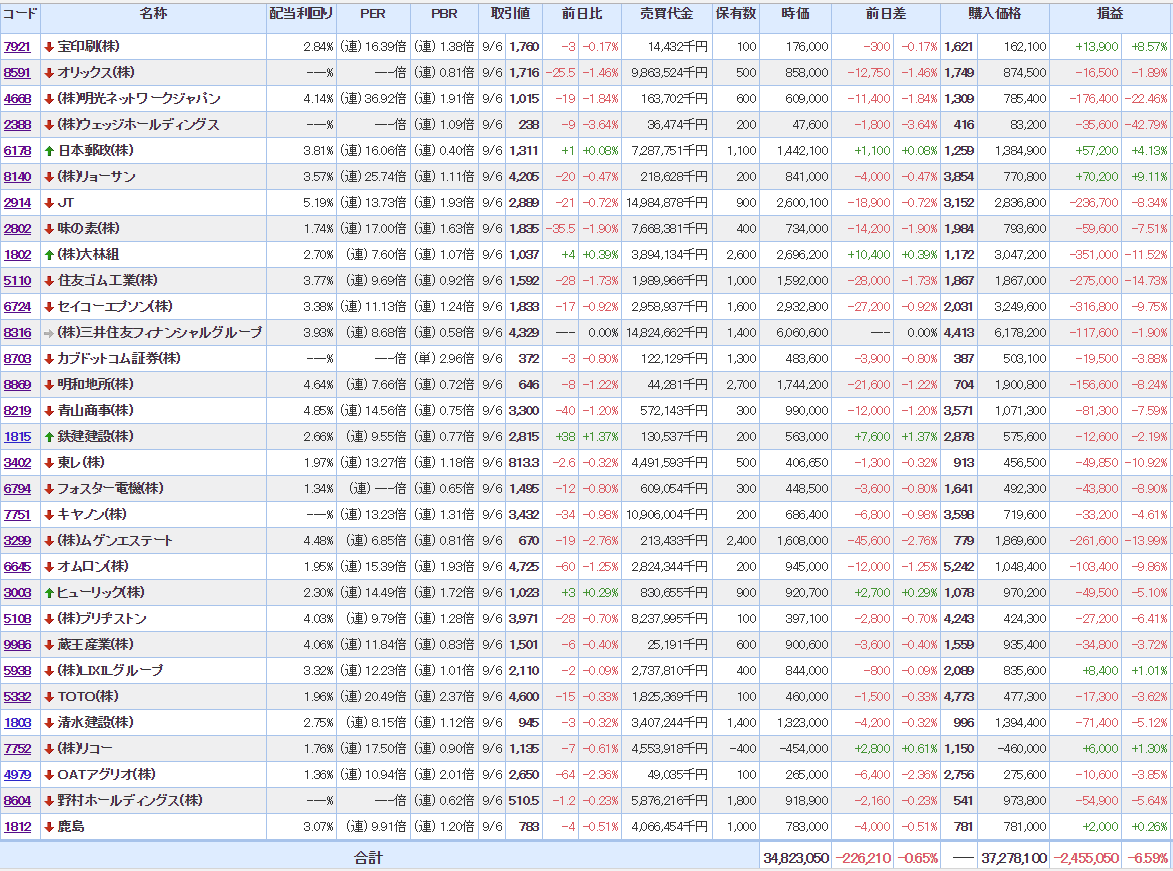Click the red down arrow beside JT
Image resolution: width=1173 pixels, height=871 pixels.
click(x=49, y=203)
